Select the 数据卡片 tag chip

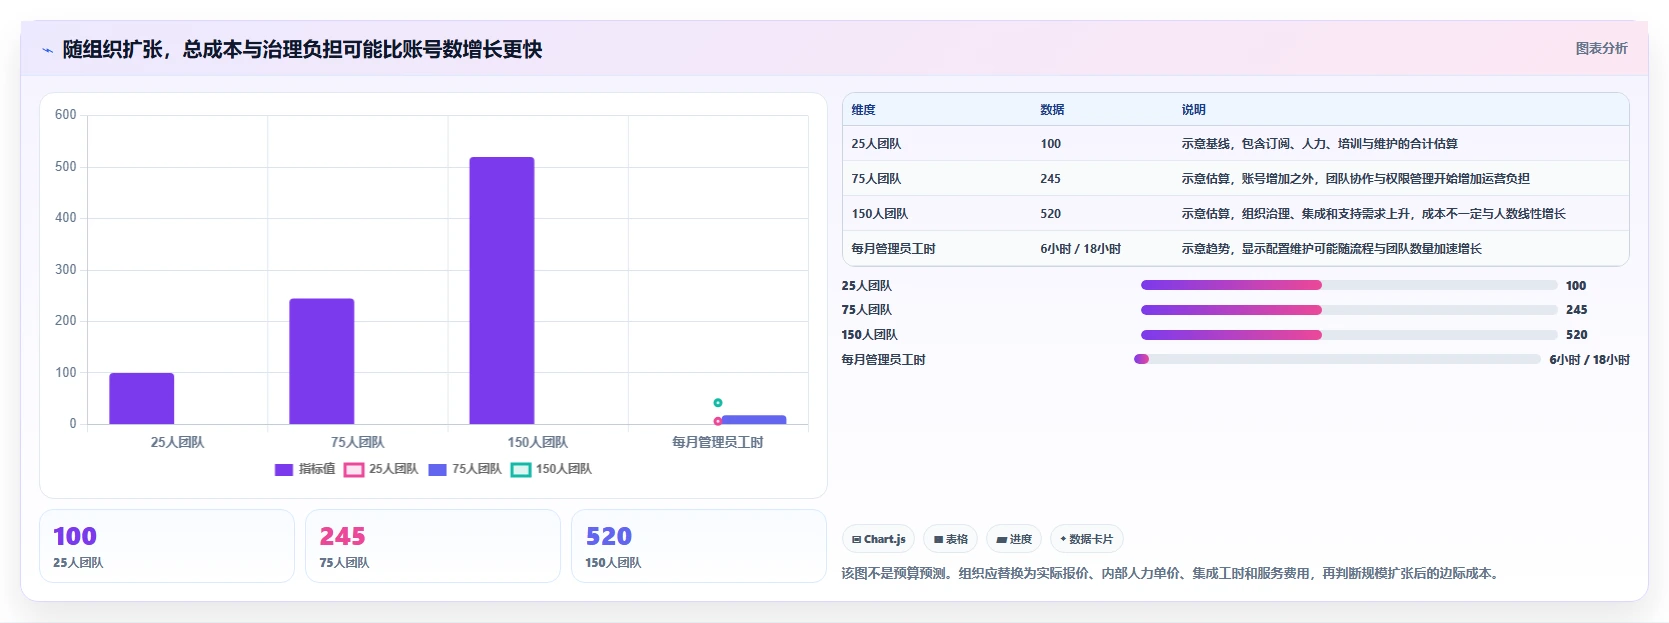tap(1086, 539)
